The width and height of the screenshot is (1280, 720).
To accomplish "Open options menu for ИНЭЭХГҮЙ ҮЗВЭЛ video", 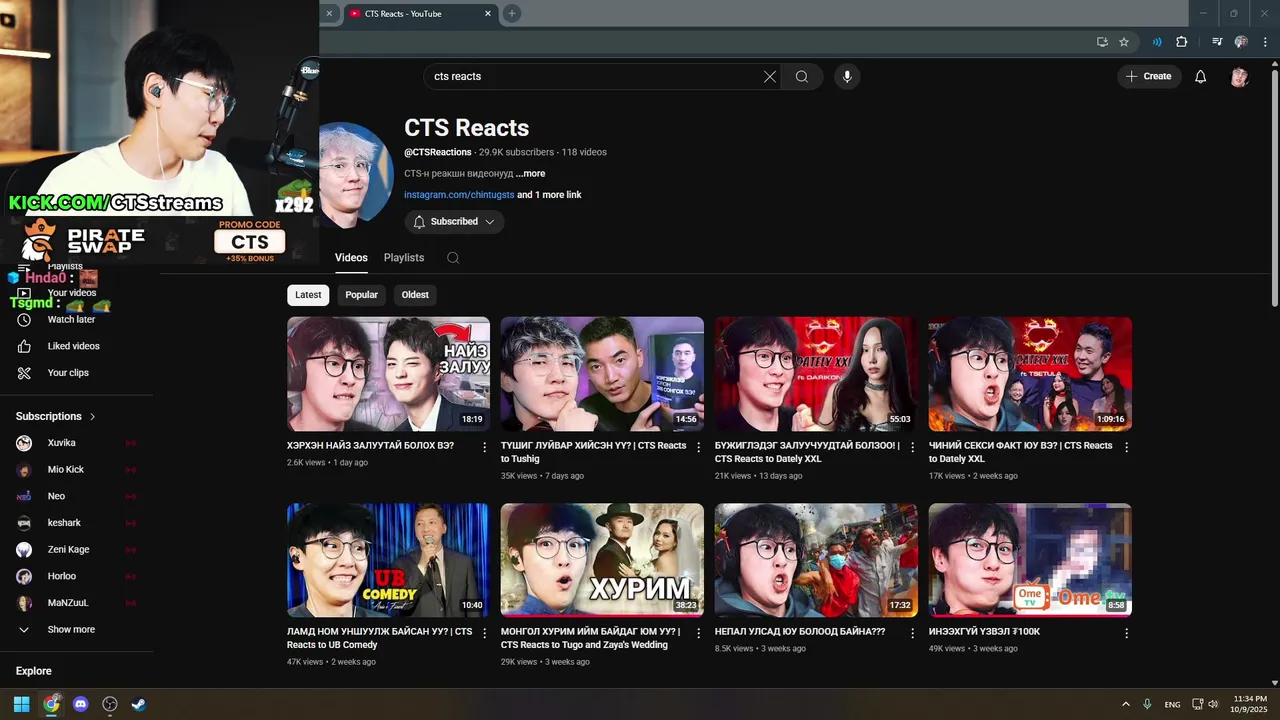I will pos(1127,633).
